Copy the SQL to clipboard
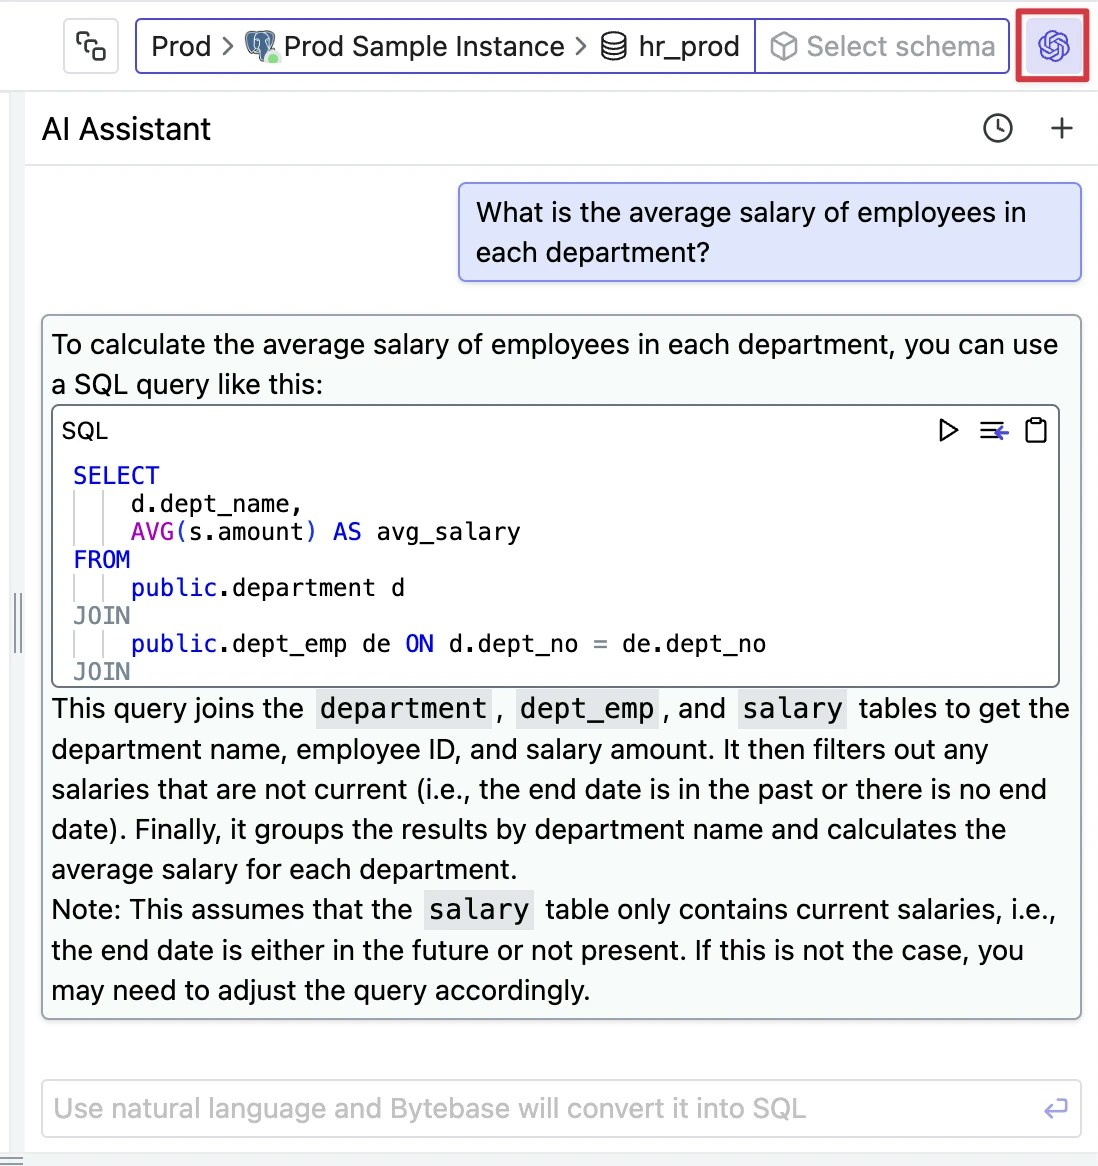The height and width of the screenshot is (1166, 1098). (1036, 430)
